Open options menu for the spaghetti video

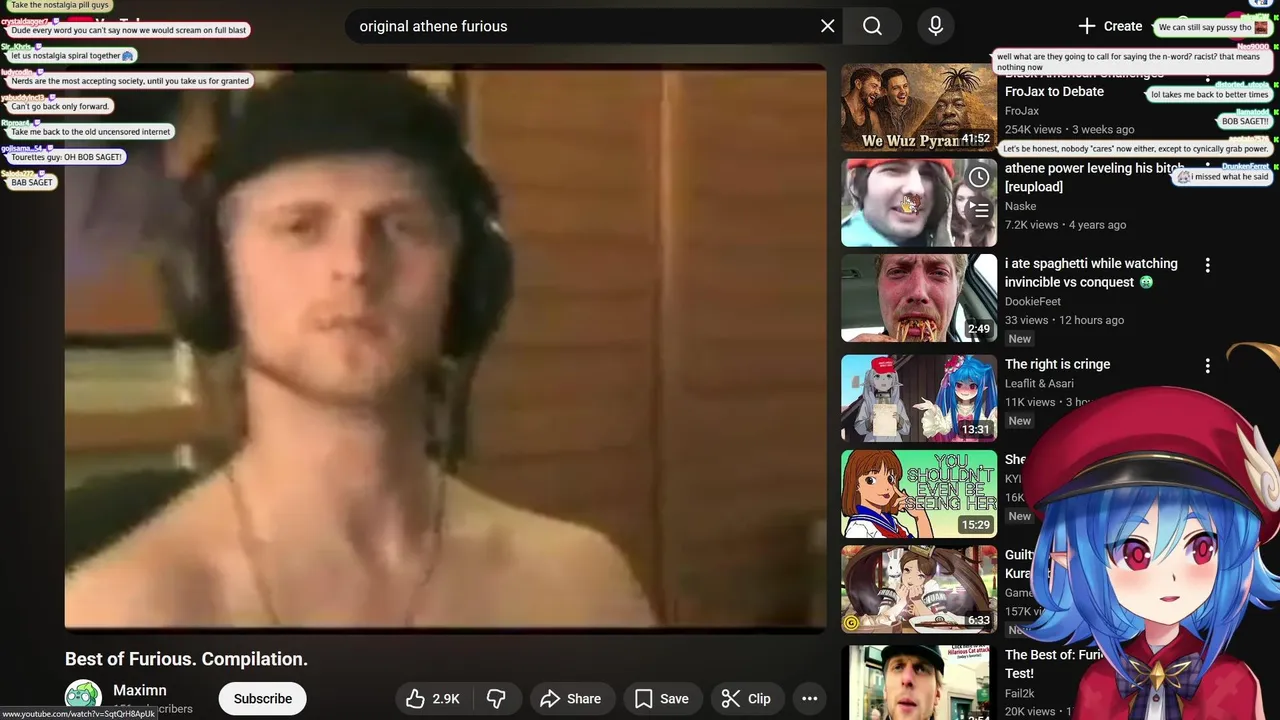1207,265
